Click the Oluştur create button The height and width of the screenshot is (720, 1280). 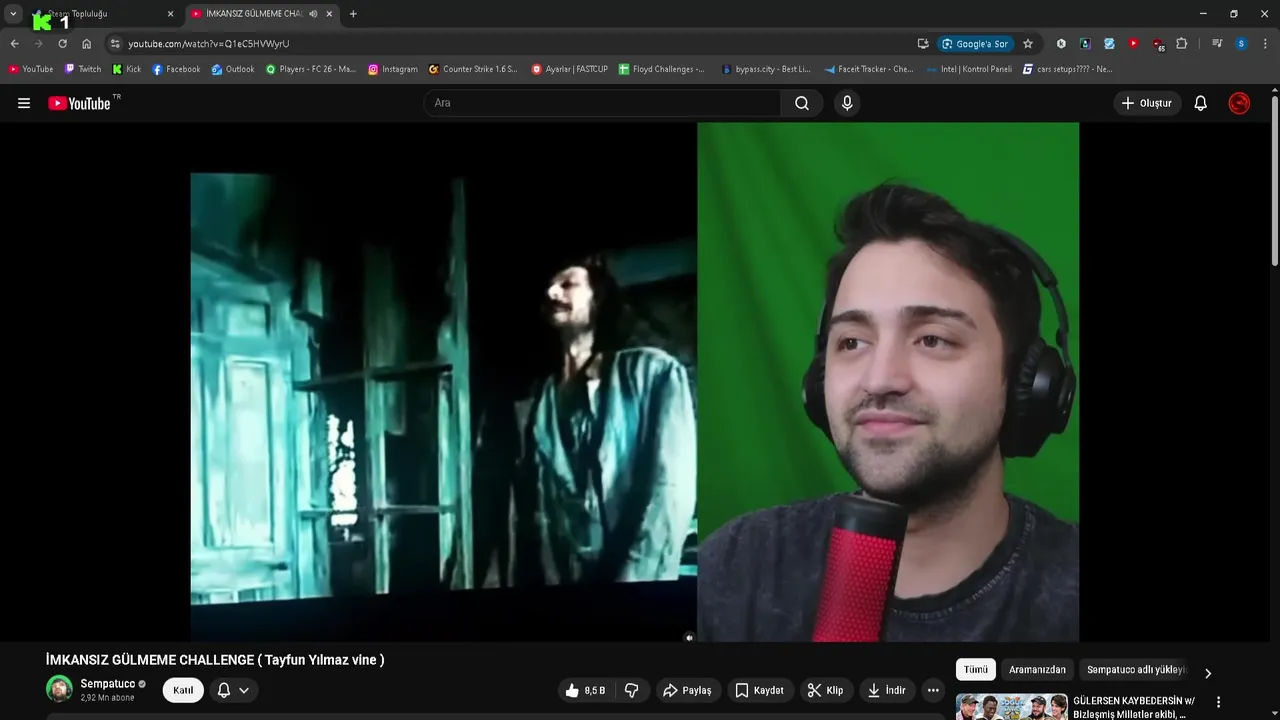(1147, 103)
